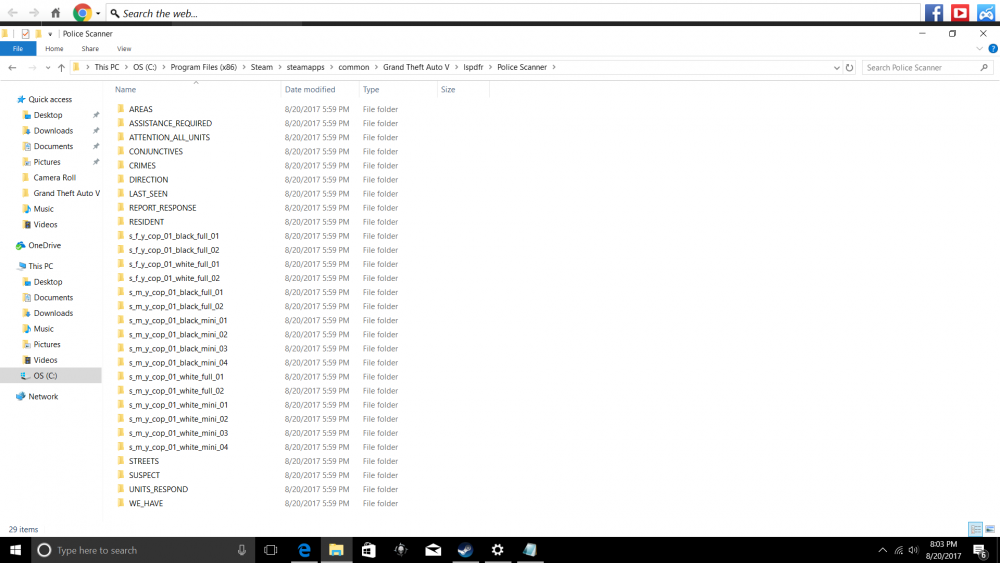Open Grand Theft Auto V in Quick access
1000x563 pixels.
click(66, 193)
